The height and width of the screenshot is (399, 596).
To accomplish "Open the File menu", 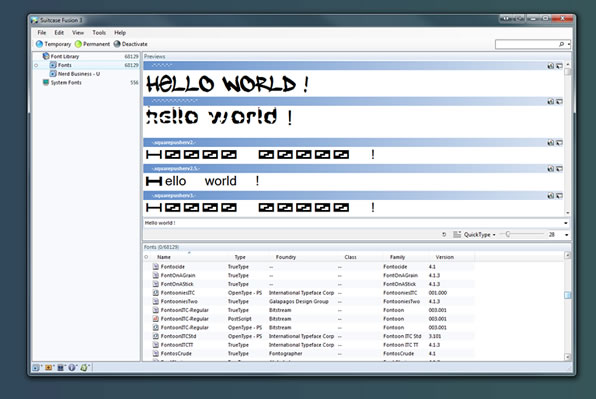I will (x=42, y=33).
